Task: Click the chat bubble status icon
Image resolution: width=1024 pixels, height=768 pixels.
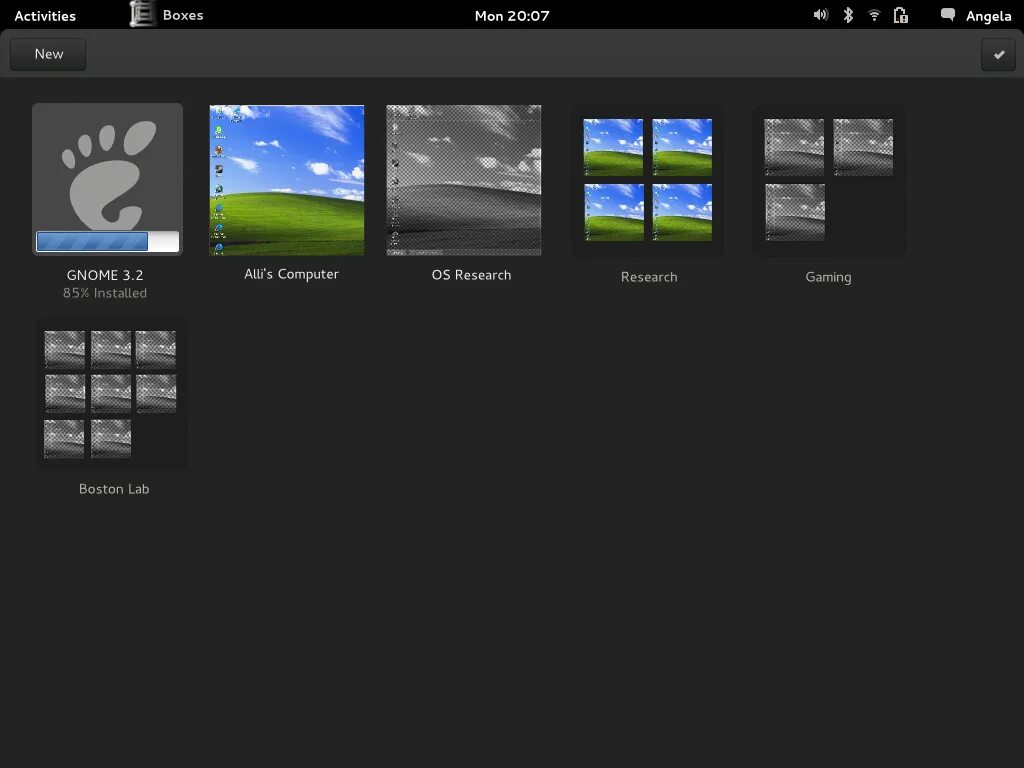Action: (x=948, y=15)
